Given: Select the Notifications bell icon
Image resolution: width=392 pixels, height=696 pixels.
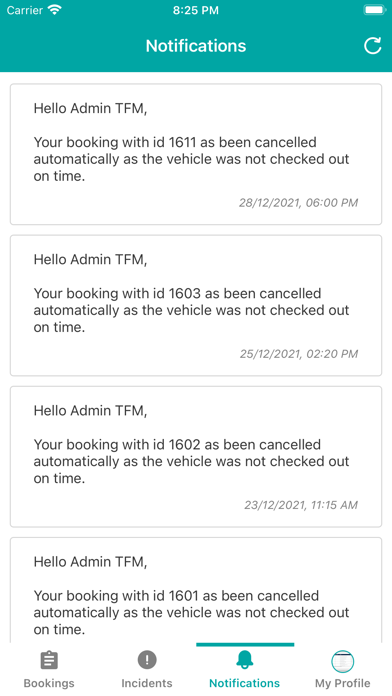Looking at the screenshot, I should [245, 660].
